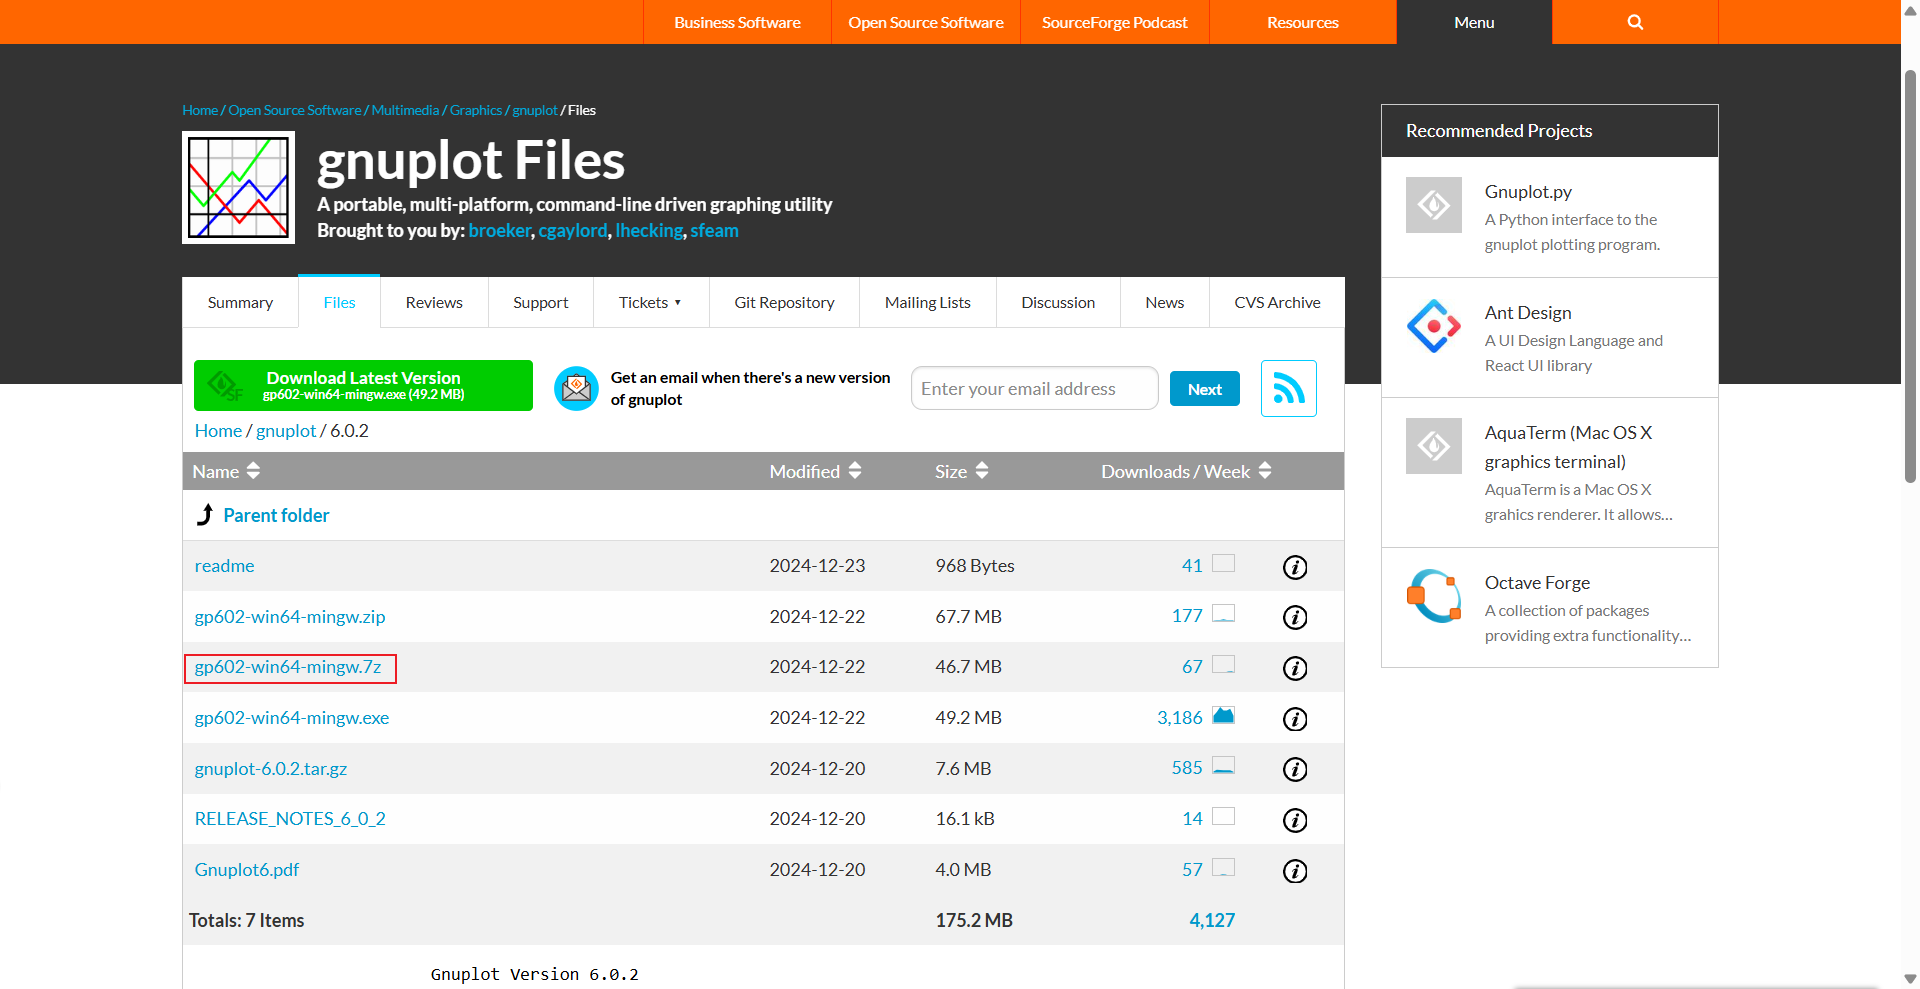Click the Next email subscribe button
The height and width of the screenshot is (989, 1920).
click(1205, 389)
